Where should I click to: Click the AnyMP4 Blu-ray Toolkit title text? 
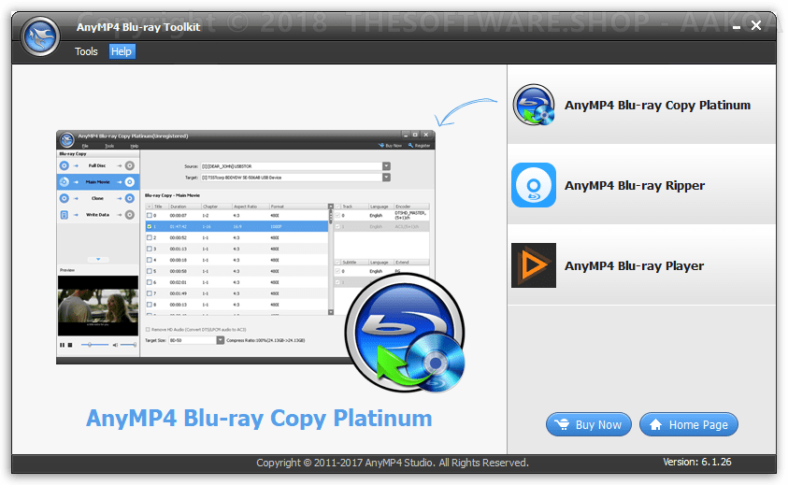click(138, 27)
